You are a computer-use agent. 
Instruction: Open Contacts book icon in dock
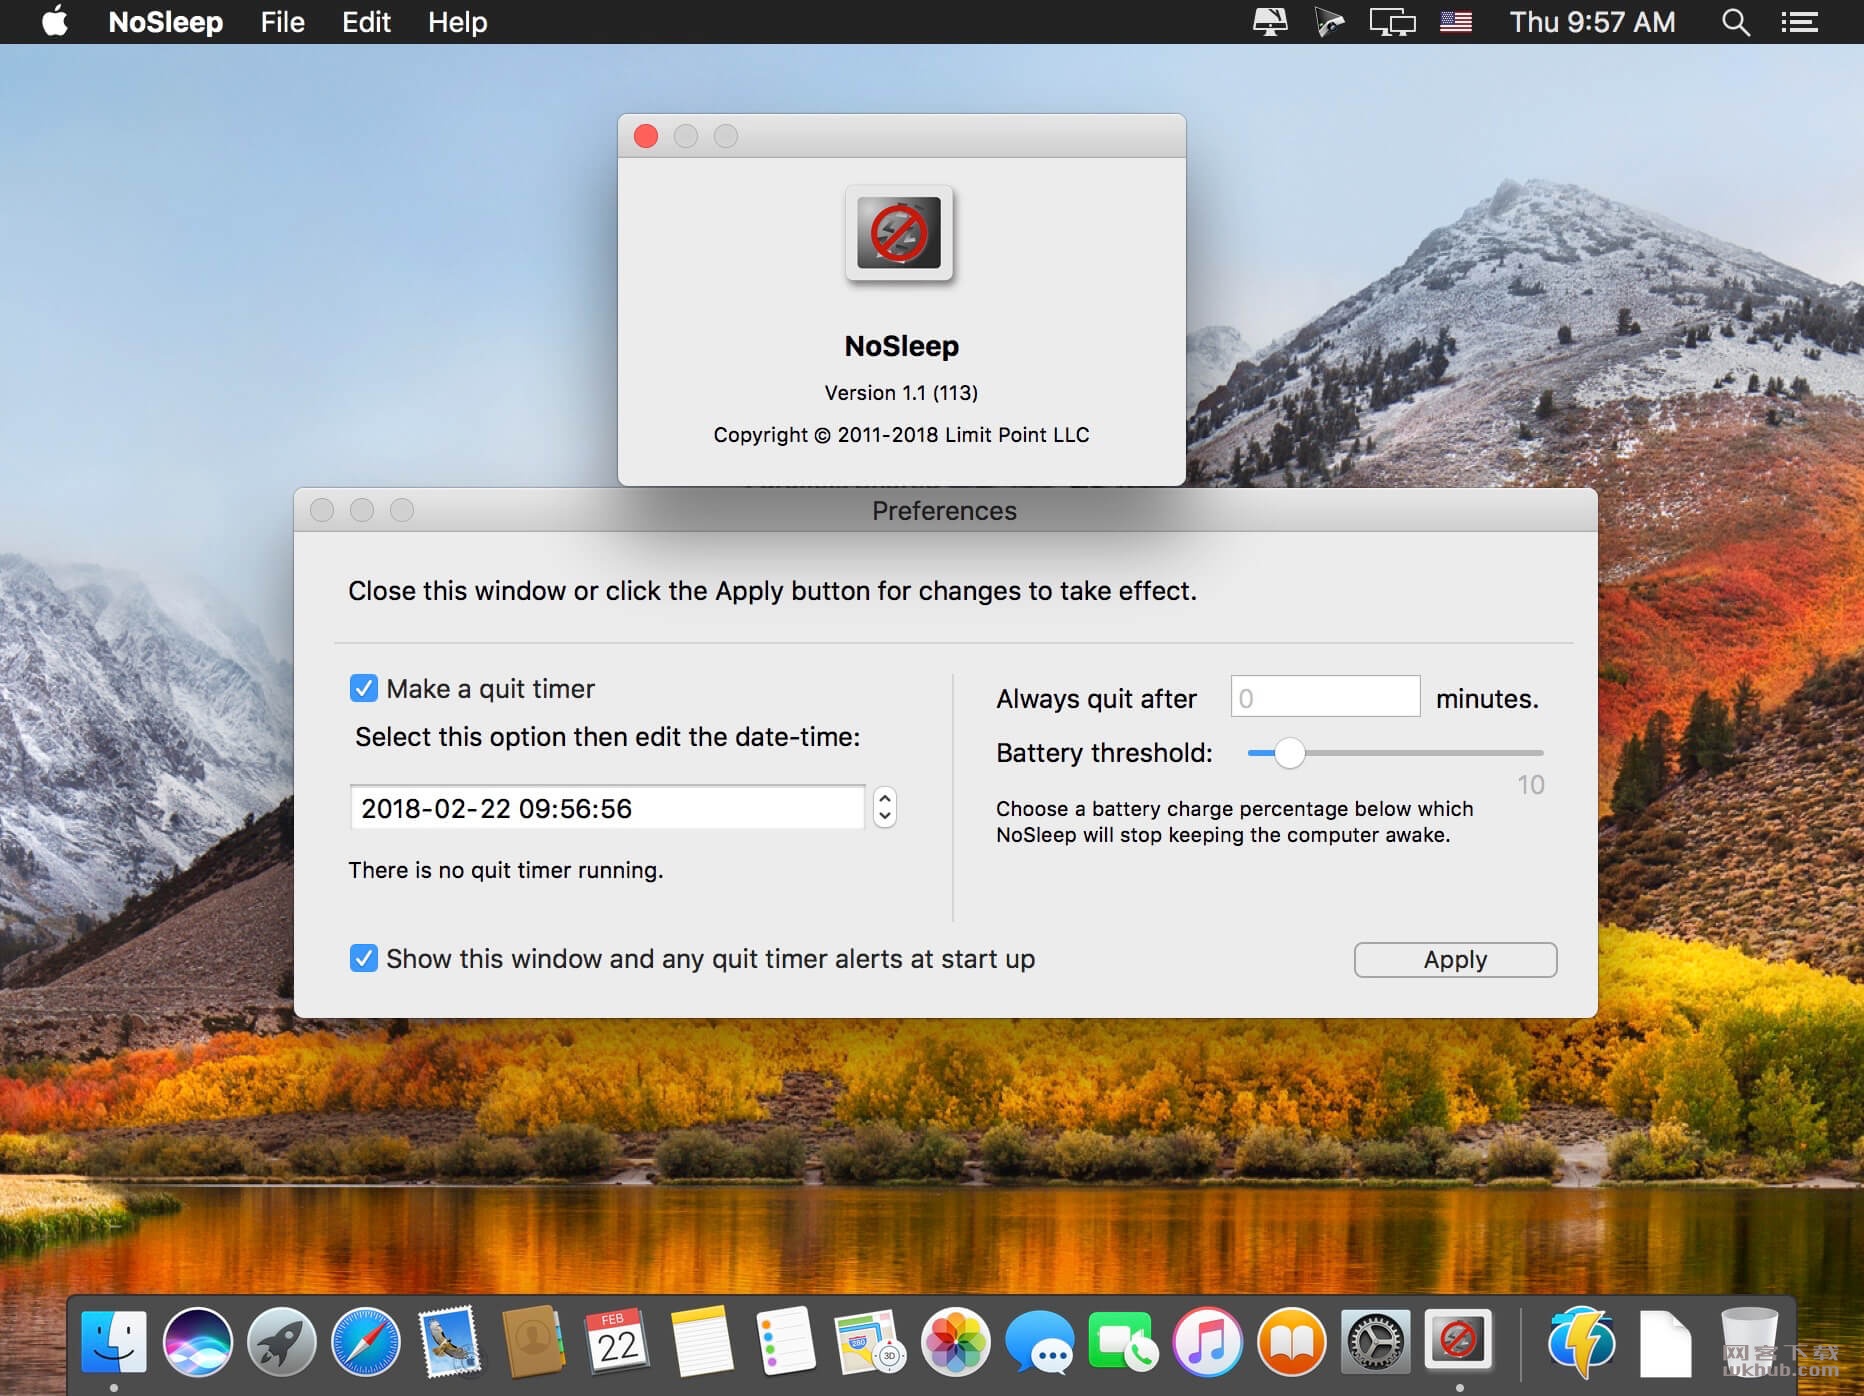click(533, 1342)
